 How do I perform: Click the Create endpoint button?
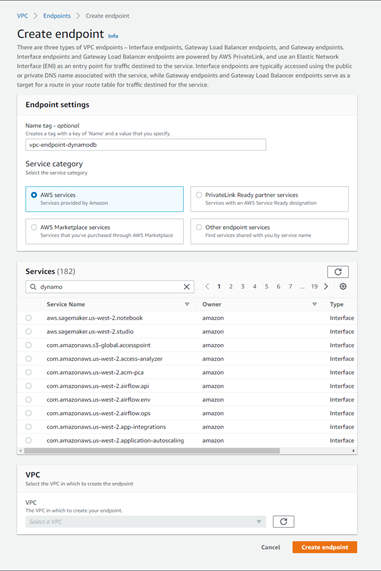[x=325, y=547]
